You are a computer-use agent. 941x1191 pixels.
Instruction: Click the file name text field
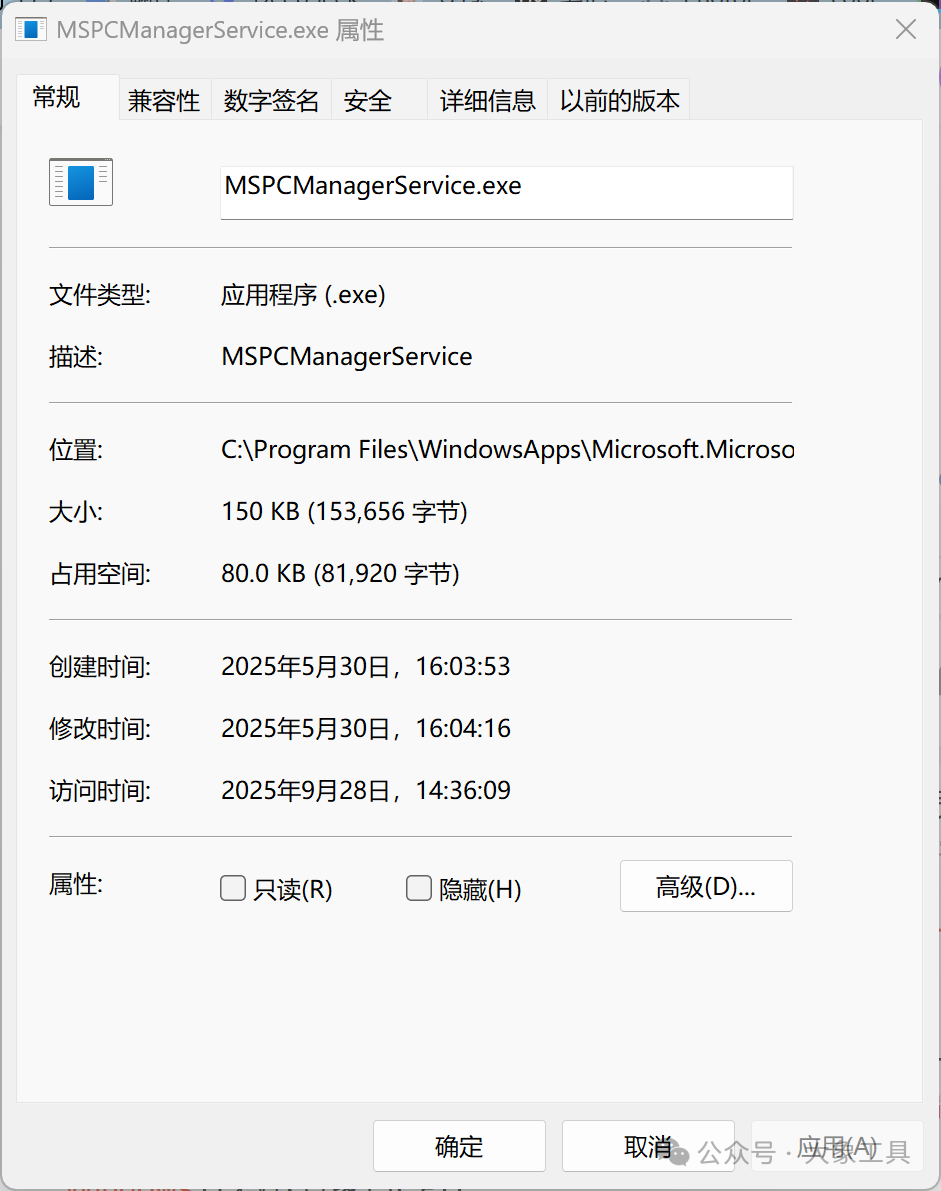[506, 192]
